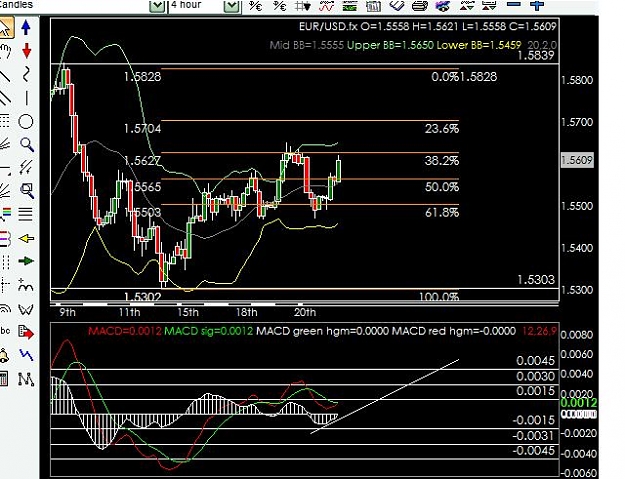
Task: Select the pointer cursor tool
Action: point(6,27)
